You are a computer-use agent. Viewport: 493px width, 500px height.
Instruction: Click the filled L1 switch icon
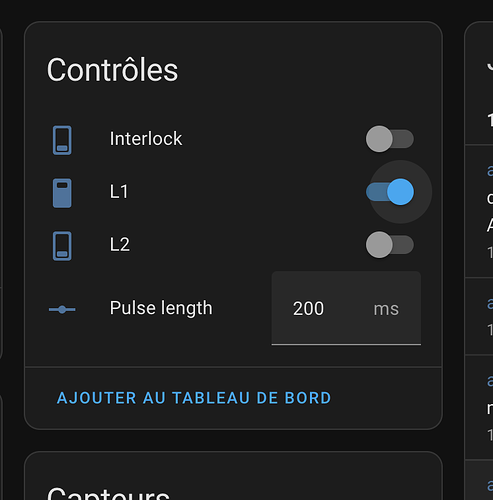coord(62,193)
